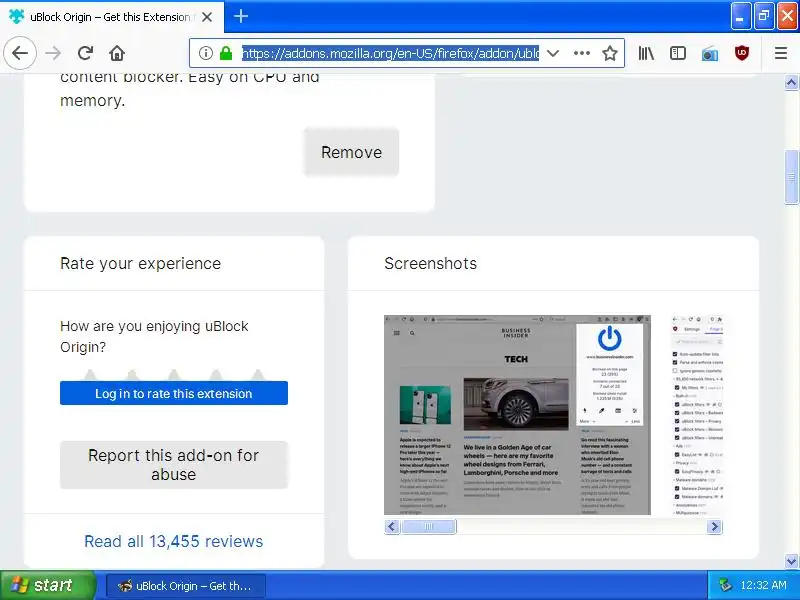Image resolution: width=800 pixels, height=600 pixels.
Task: Click the screenshots scrollbar left arrow
Action: [x=392, y=527]
